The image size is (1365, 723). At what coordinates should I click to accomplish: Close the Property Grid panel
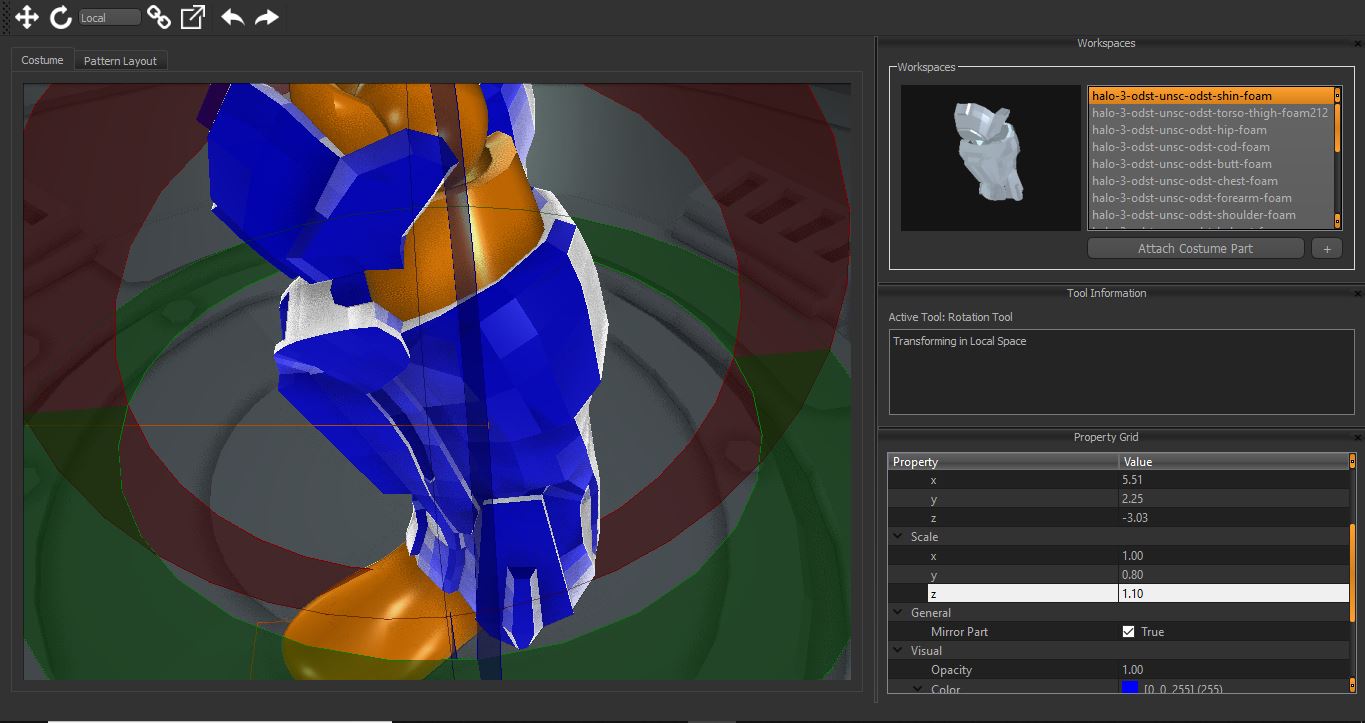point(1358,437)
